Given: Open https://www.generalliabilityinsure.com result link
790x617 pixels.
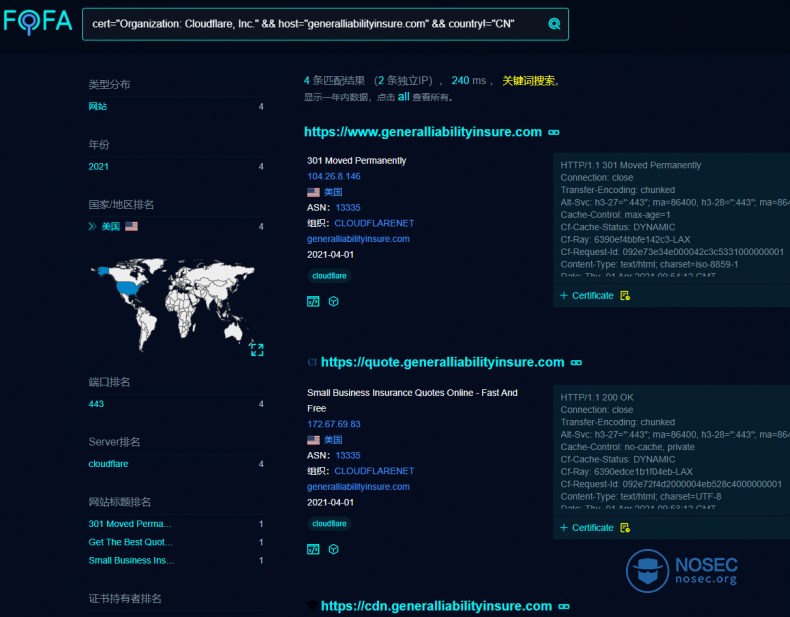Looking at the screenshot, I should (423, 132).
